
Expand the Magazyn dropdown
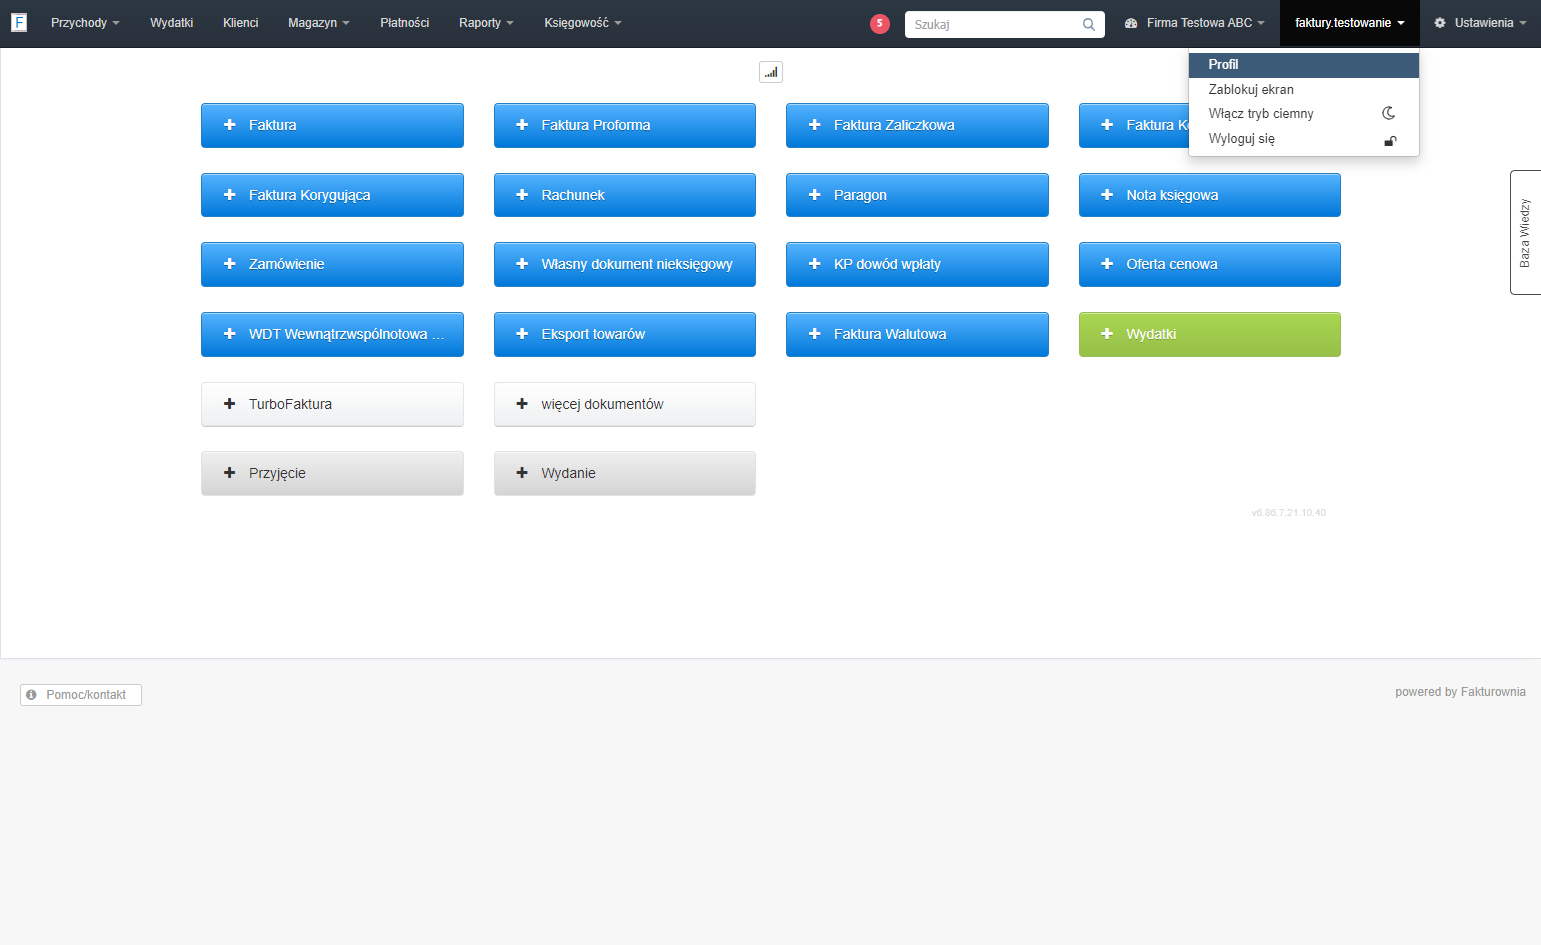[319, 23]
